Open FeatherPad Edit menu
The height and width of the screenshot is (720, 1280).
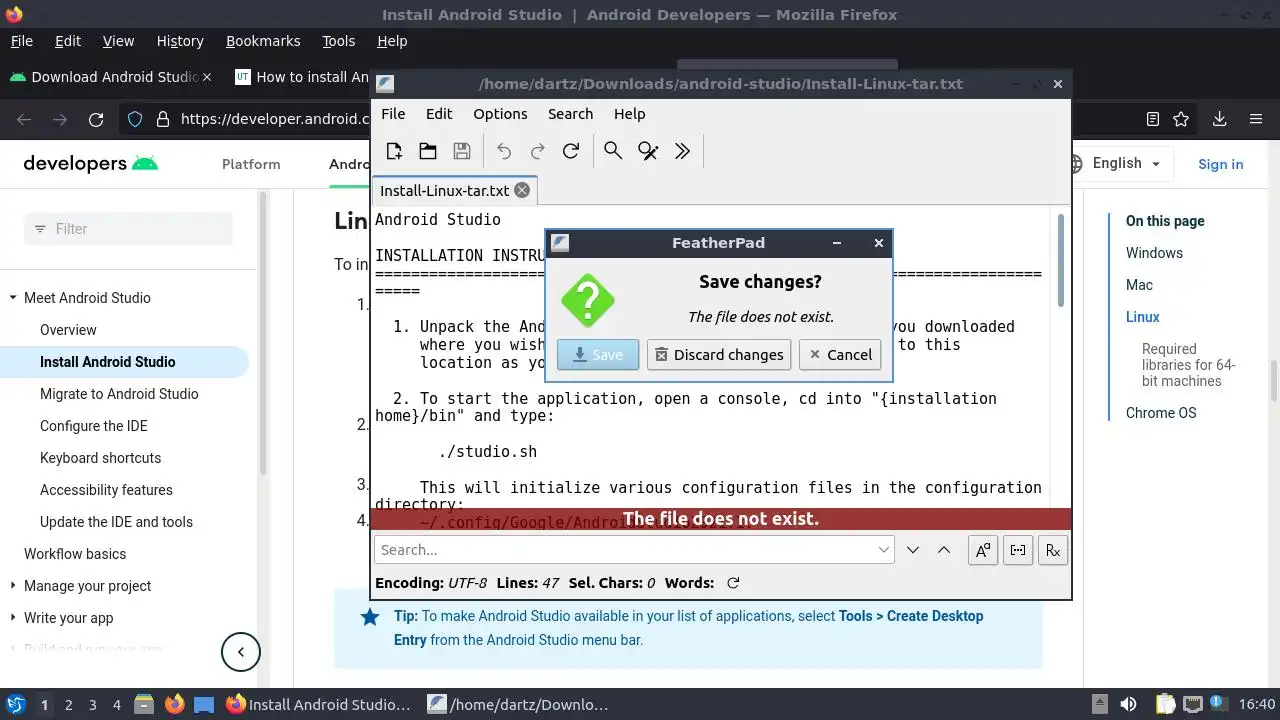tap(439, 114)
